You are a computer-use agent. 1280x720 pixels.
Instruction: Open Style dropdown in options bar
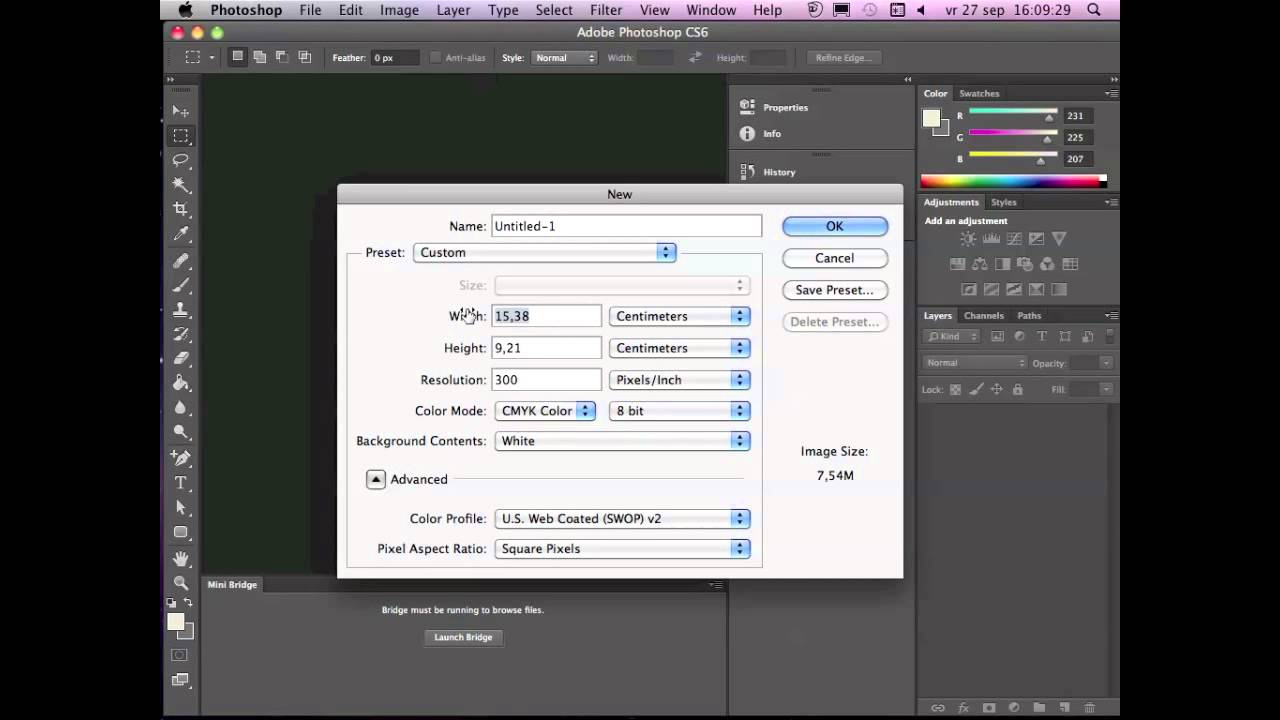coord(565,58)
